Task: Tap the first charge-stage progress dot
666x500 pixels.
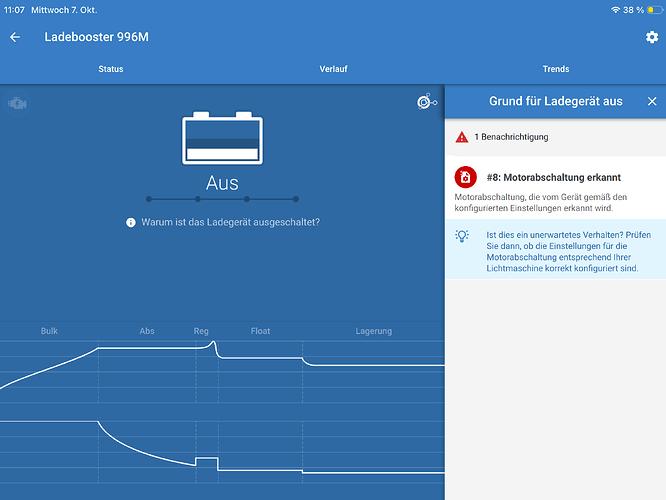Action: [x=149, y=199]
